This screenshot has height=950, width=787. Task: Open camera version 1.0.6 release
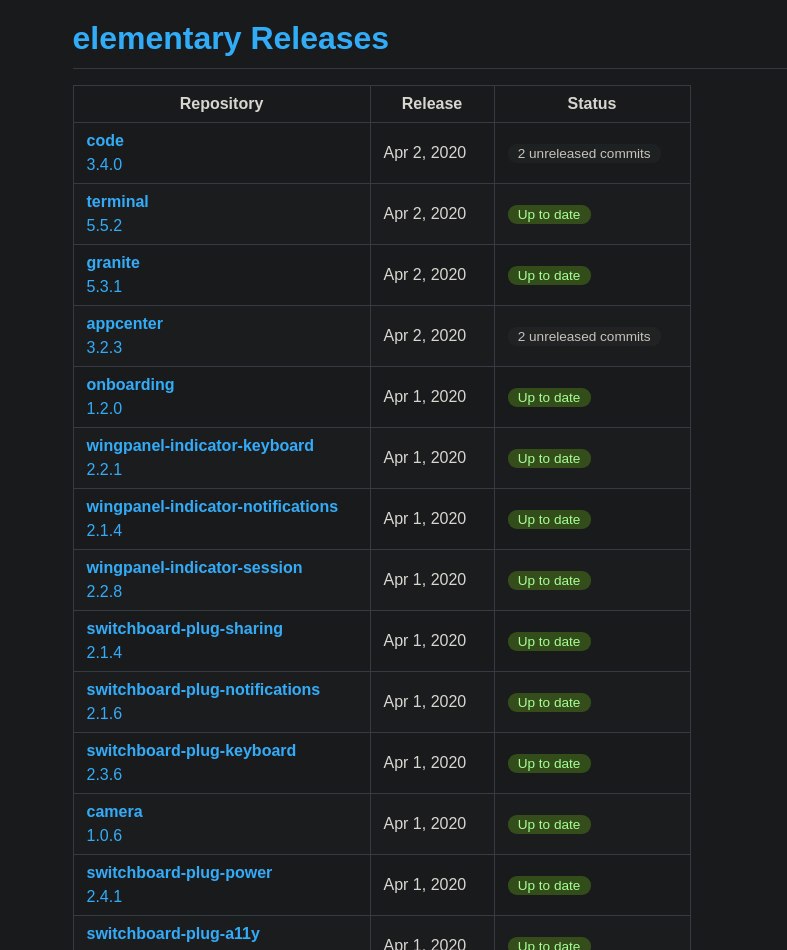point(104,835)
